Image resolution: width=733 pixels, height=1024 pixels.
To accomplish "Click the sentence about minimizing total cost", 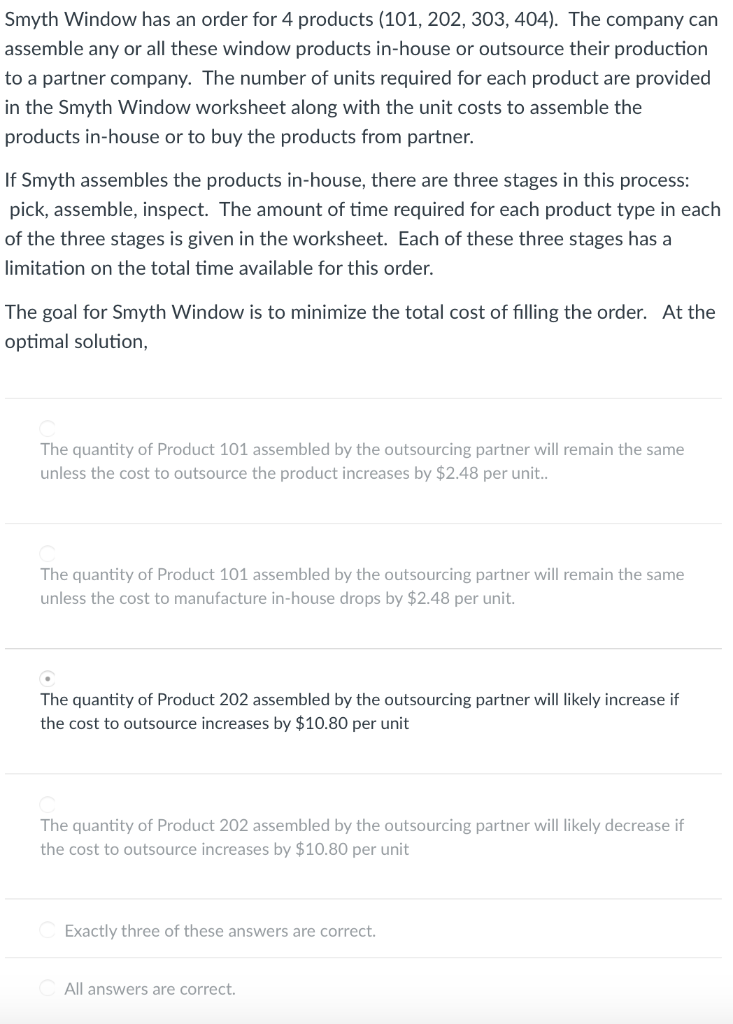I will tap(360, 326).
